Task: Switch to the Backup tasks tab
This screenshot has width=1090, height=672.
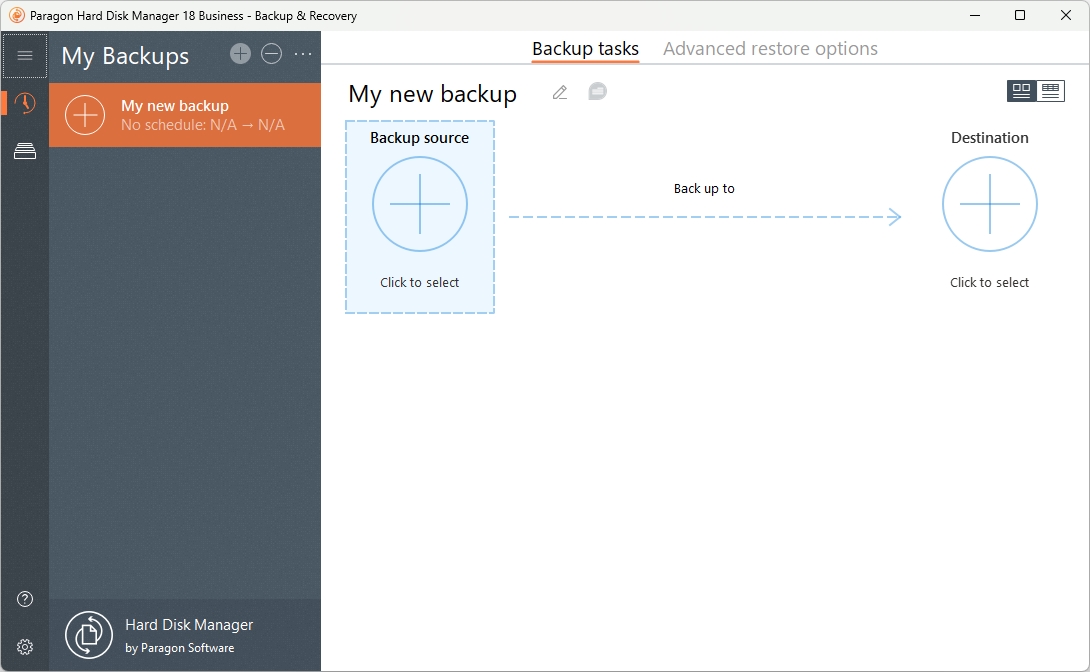Action: 585,49
